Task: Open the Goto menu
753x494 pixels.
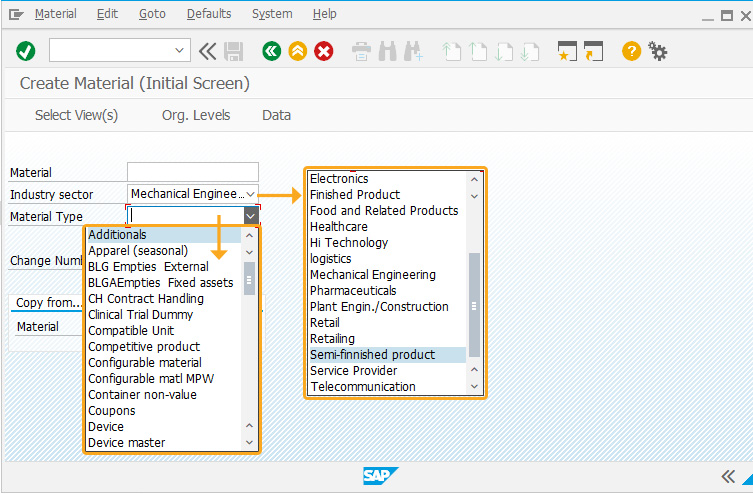Action: (x=152, y=14)
